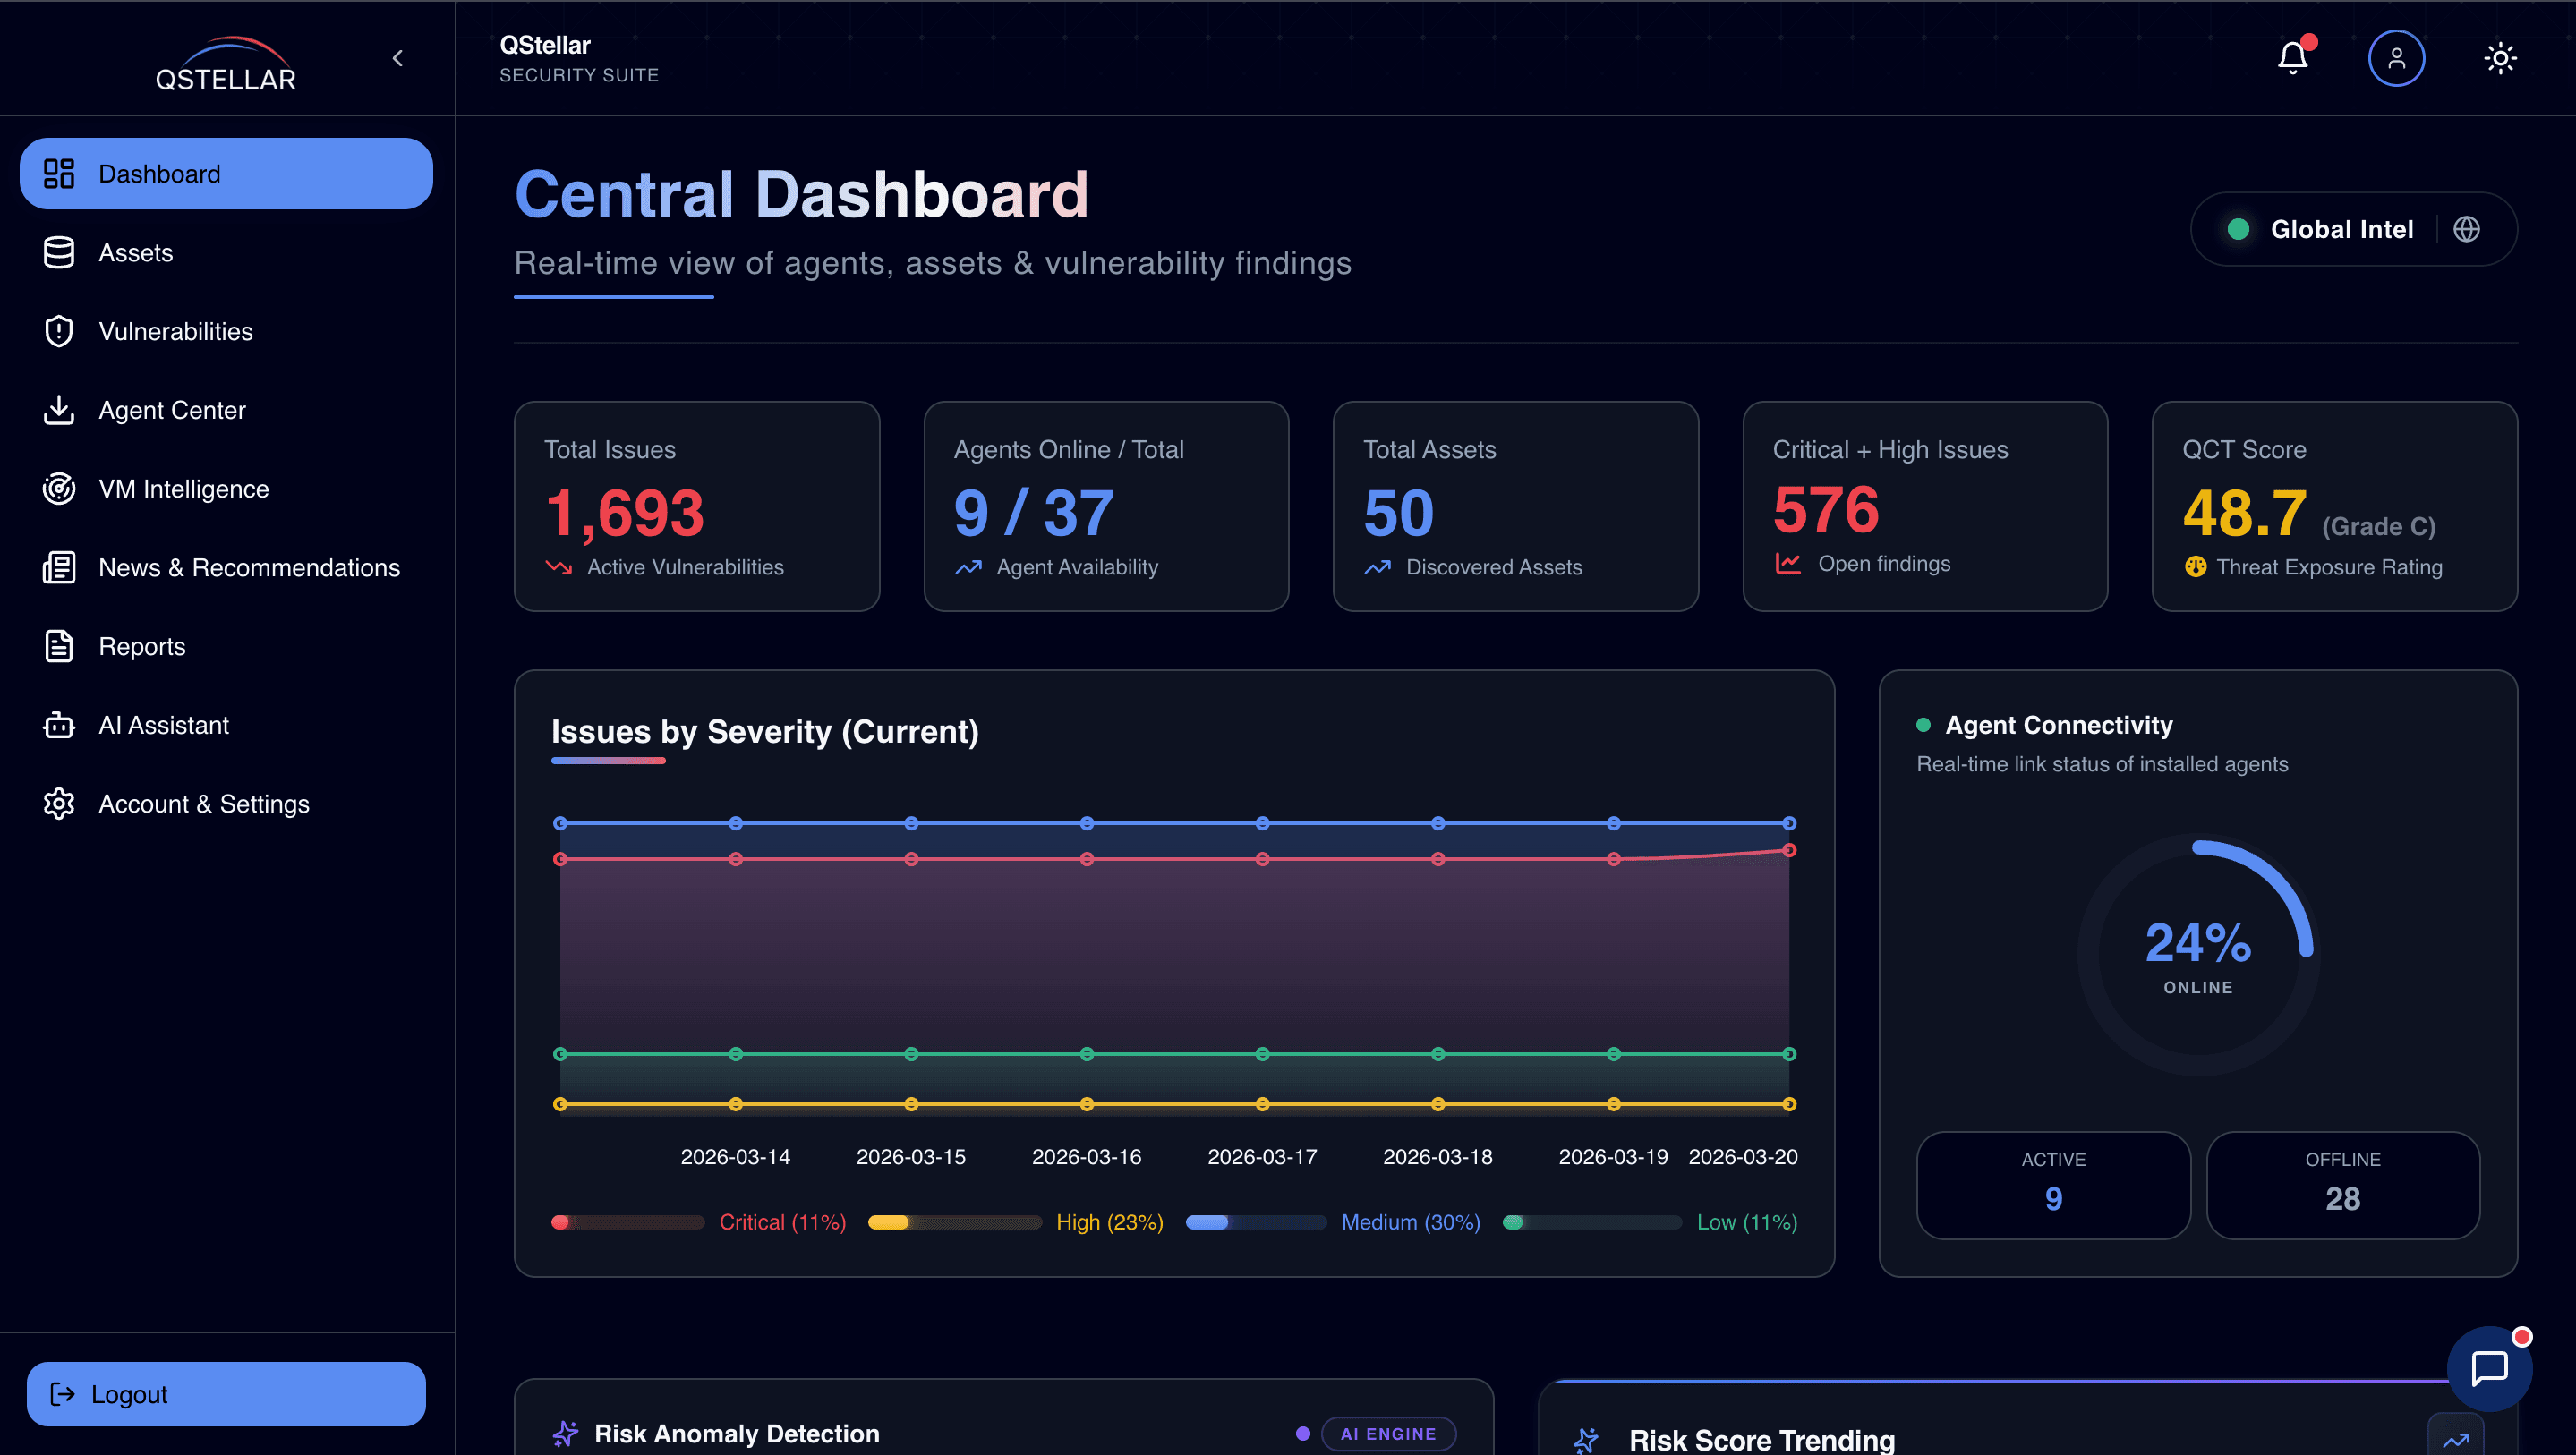Open the AI Assistant robot icon
The width and height of the screenshot is (2576, 1455).
(x=59, y=725)
